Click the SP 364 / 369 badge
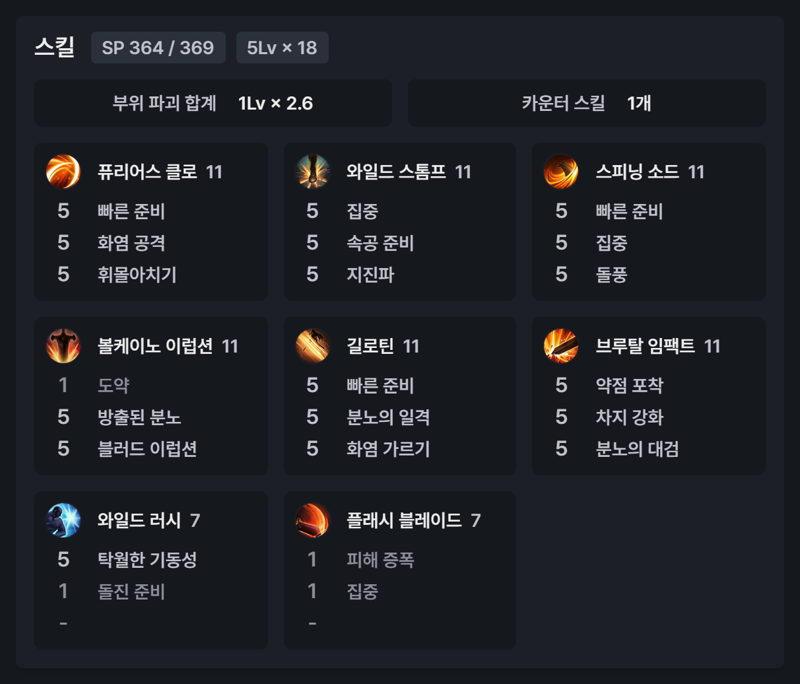The height and width of the screenshot is (684, 800). (158, 47)
